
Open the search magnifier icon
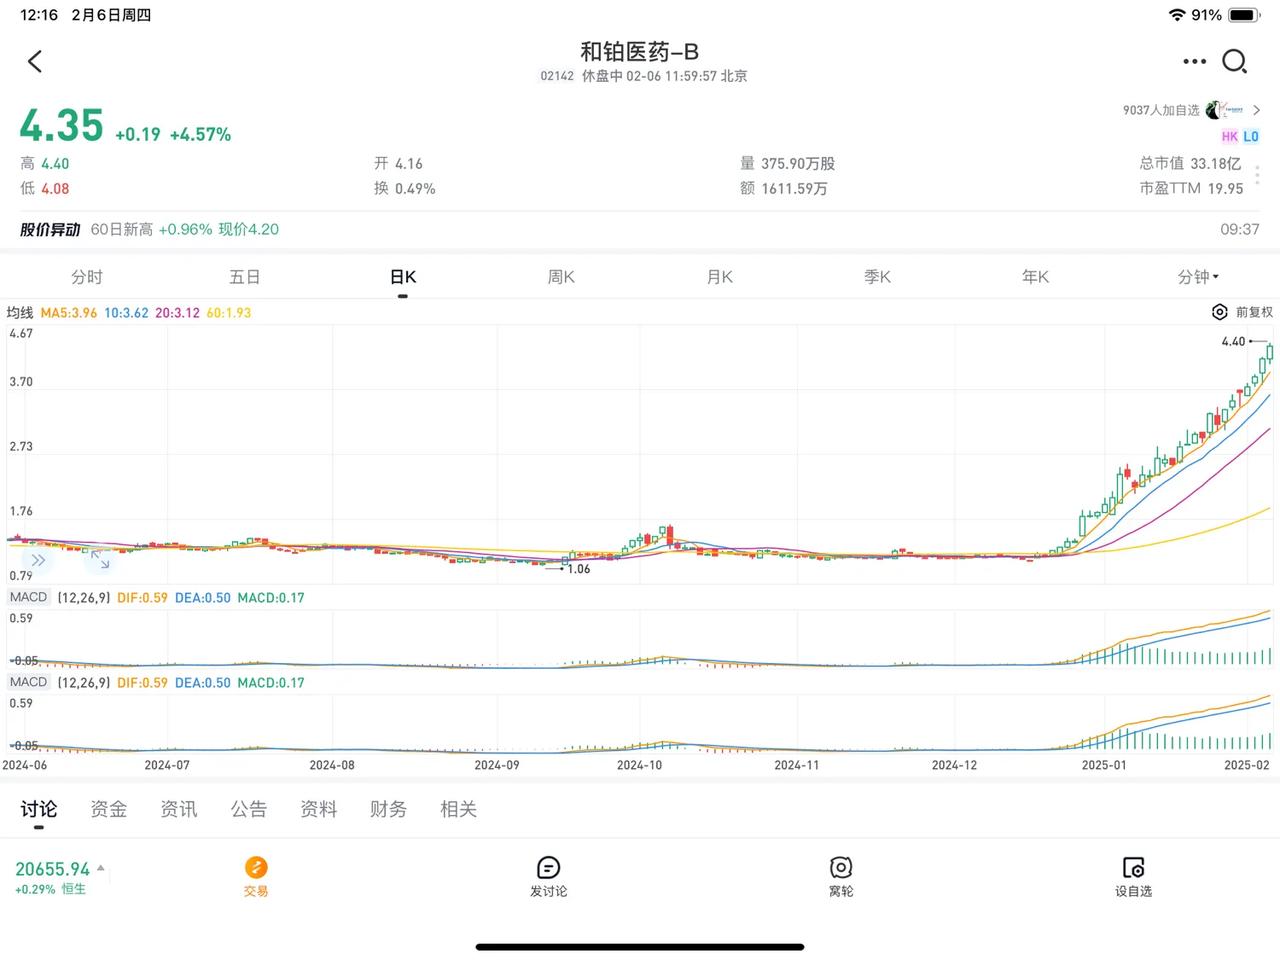coord(1235,62)
